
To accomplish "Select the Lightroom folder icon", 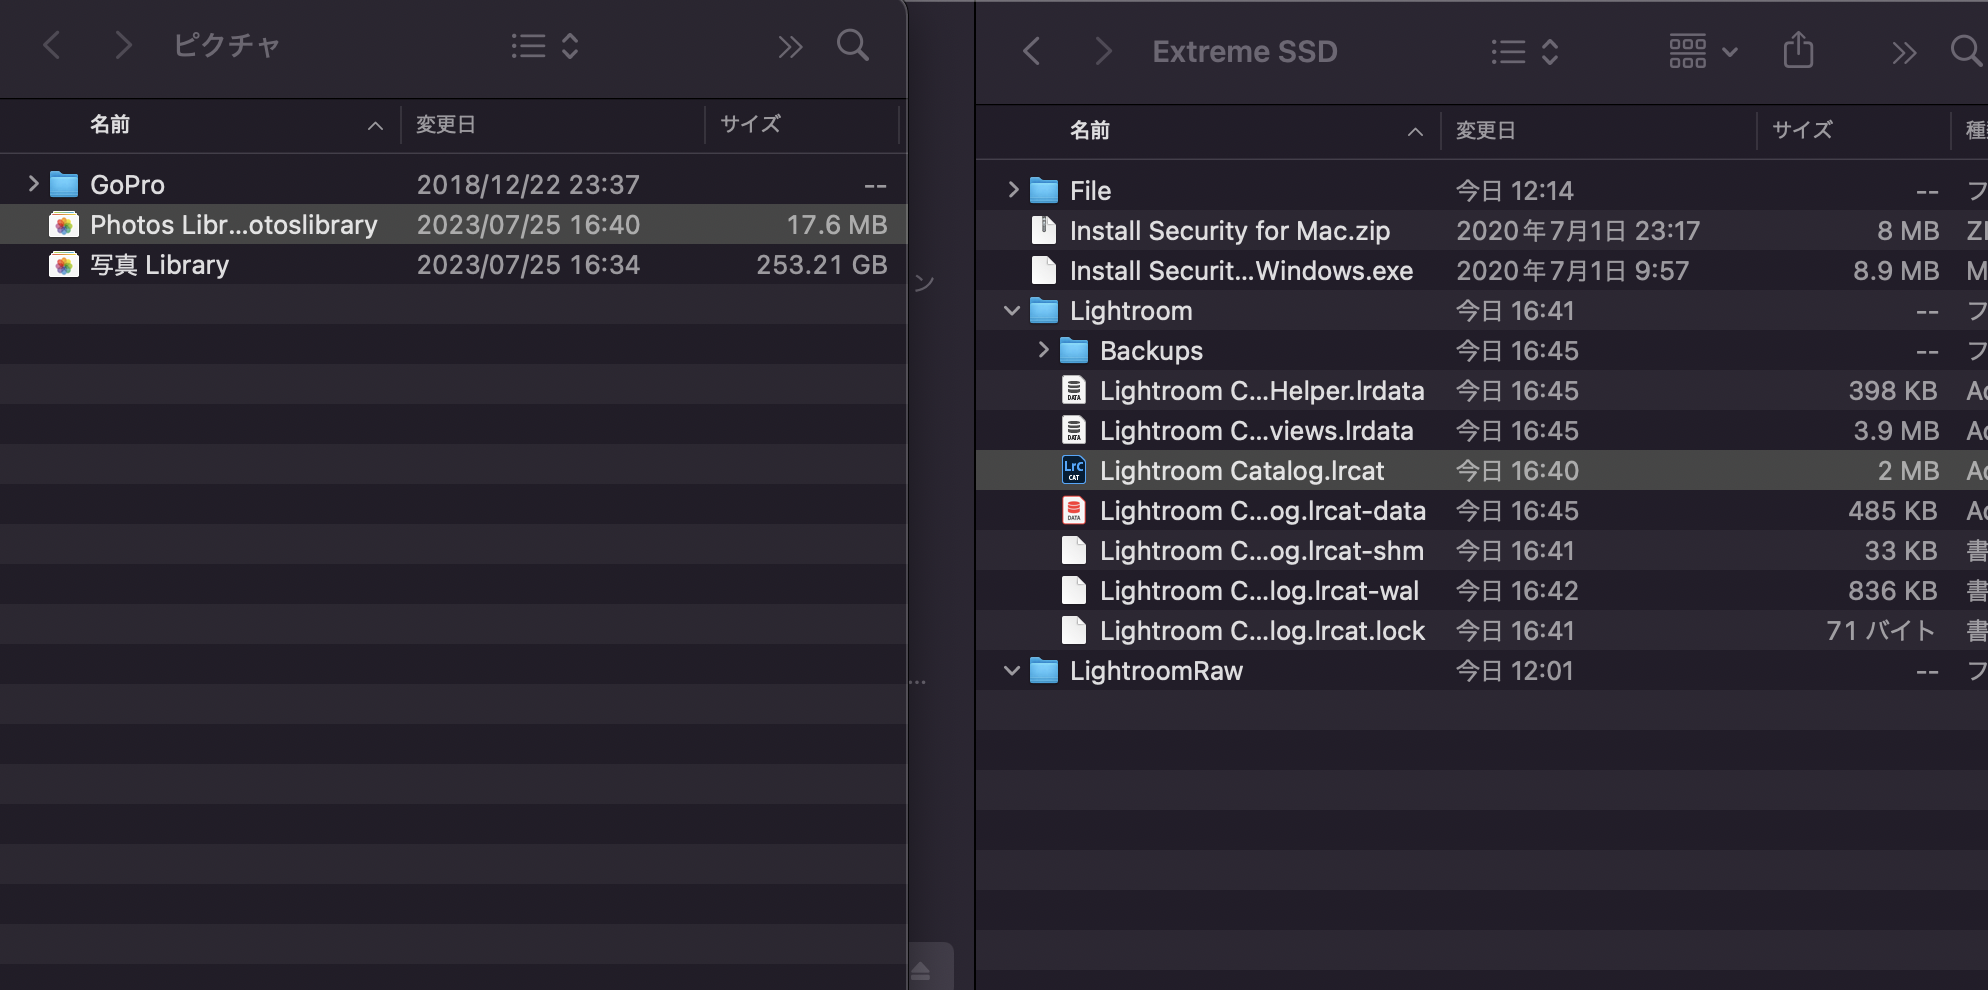I will (x=1044, y=311).
